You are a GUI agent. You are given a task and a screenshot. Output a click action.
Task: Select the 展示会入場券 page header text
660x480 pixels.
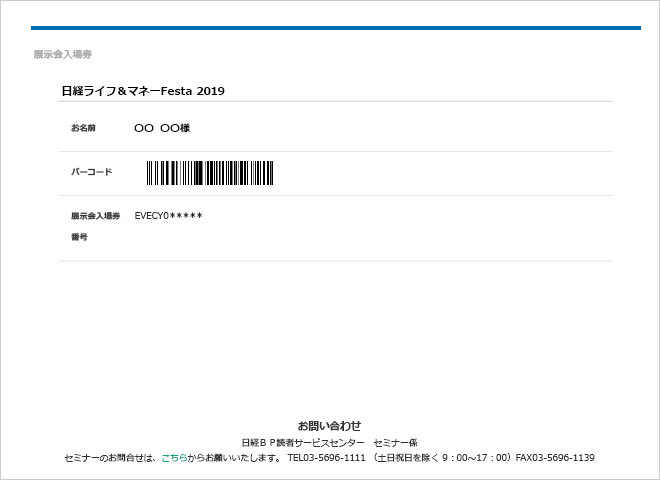(62, 54)
